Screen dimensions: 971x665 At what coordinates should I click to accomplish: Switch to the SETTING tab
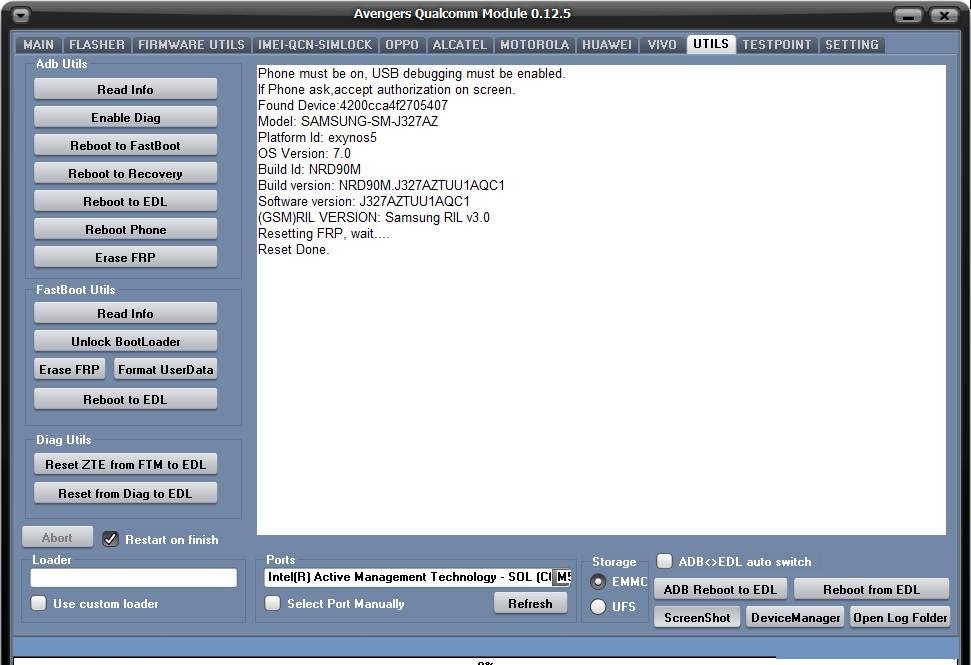point(851,45)
